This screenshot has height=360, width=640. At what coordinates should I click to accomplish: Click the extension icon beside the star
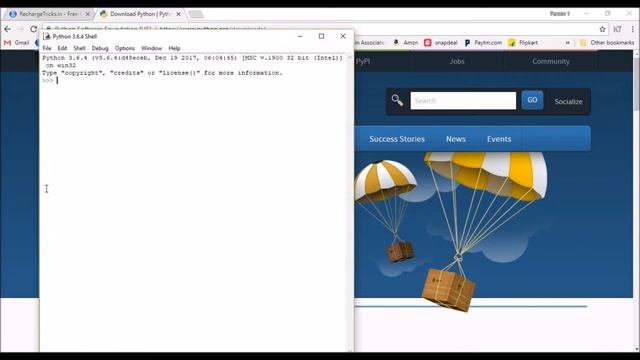(x=617, y=29)
